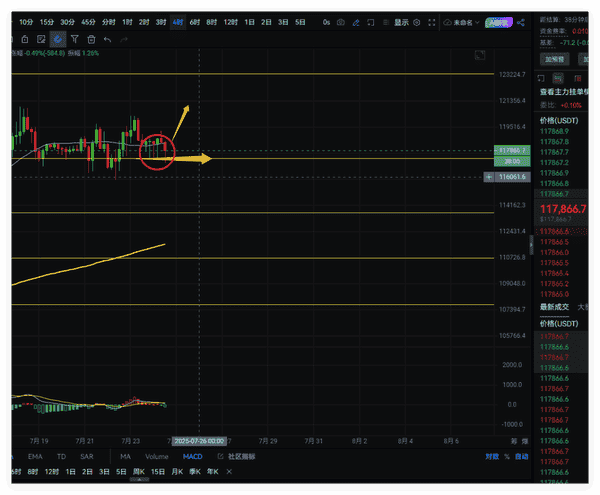This screenshot has height=495, width=600.
Task: Open the camera screenshot tool
Action: [342, 22]
